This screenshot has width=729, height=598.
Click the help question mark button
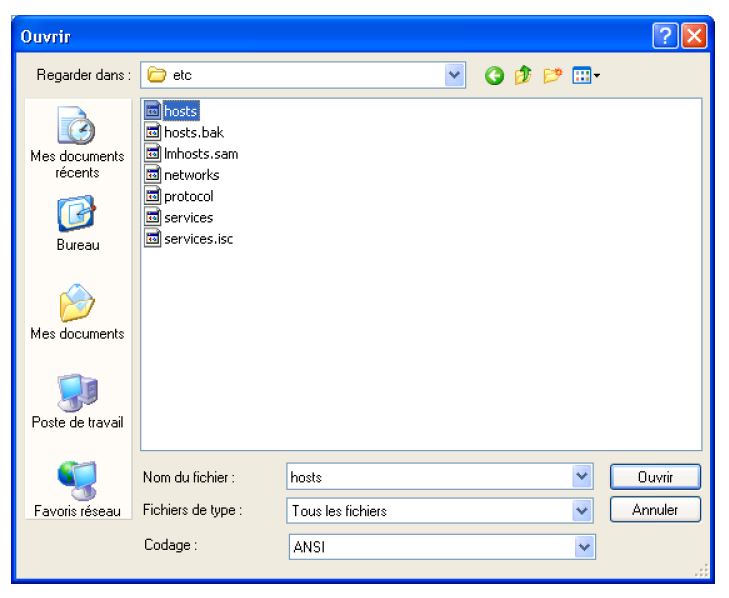(x=665, y=36)
